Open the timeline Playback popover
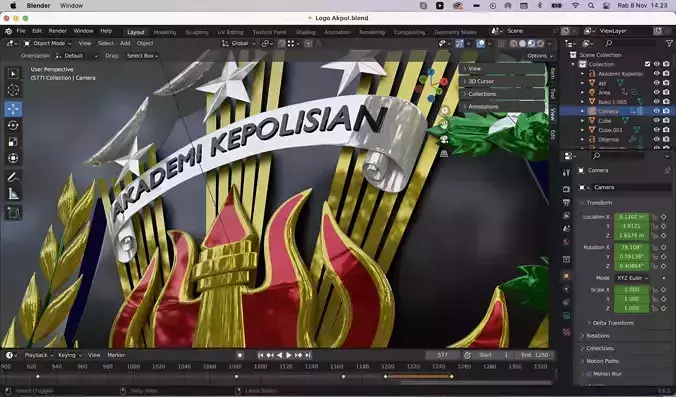 (x=38, y=355)
